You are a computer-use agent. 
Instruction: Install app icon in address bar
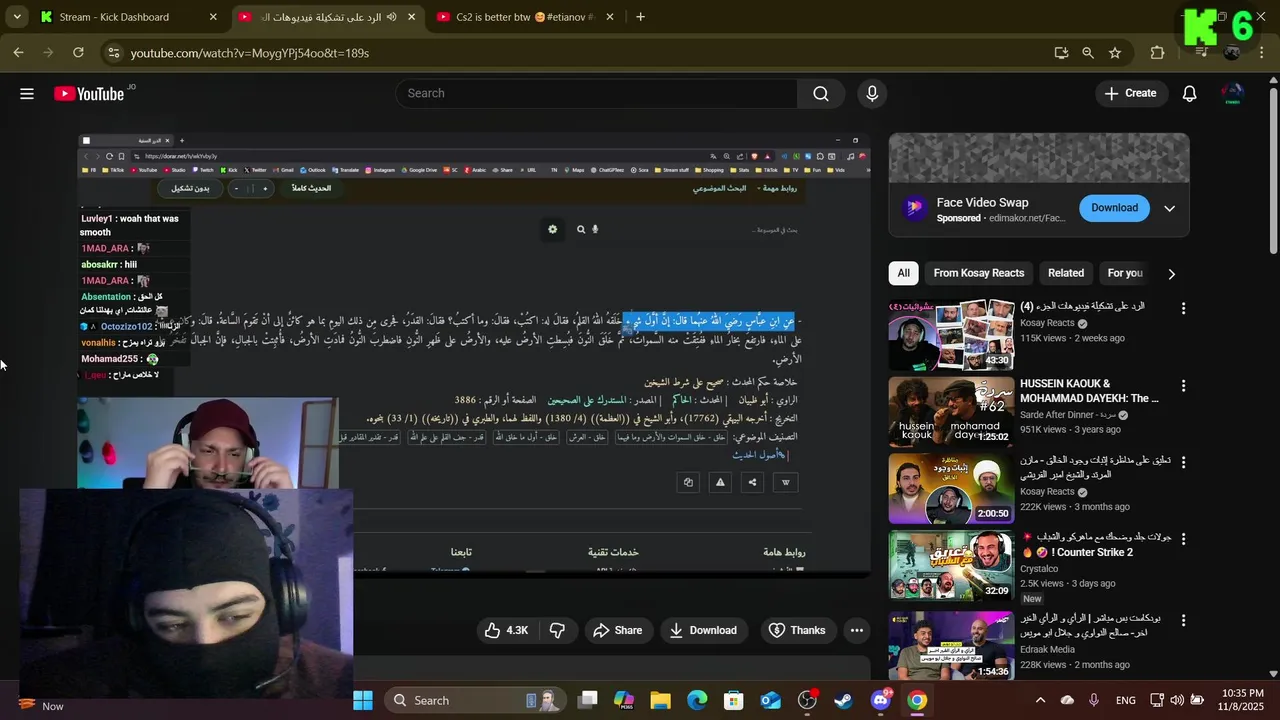1061,53
